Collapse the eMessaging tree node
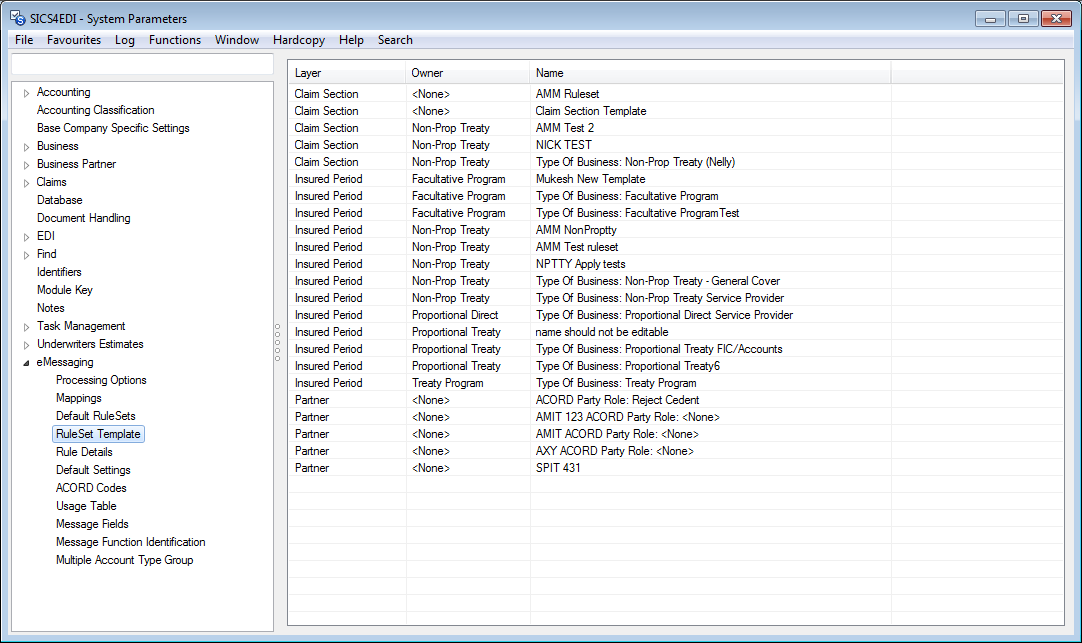 26,361
